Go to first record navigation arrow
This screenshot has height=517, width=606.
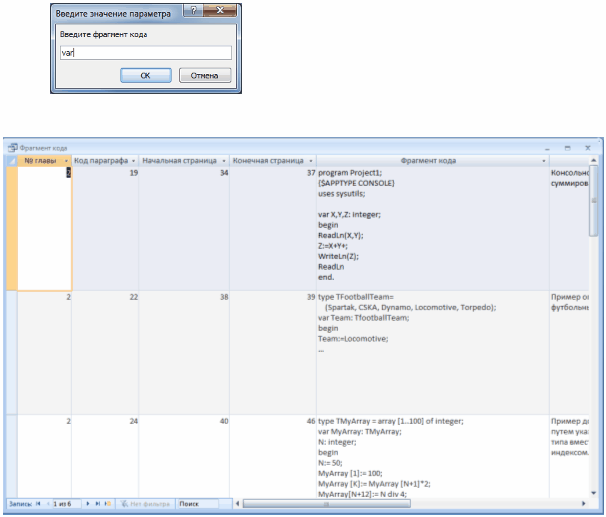[39, 506]
